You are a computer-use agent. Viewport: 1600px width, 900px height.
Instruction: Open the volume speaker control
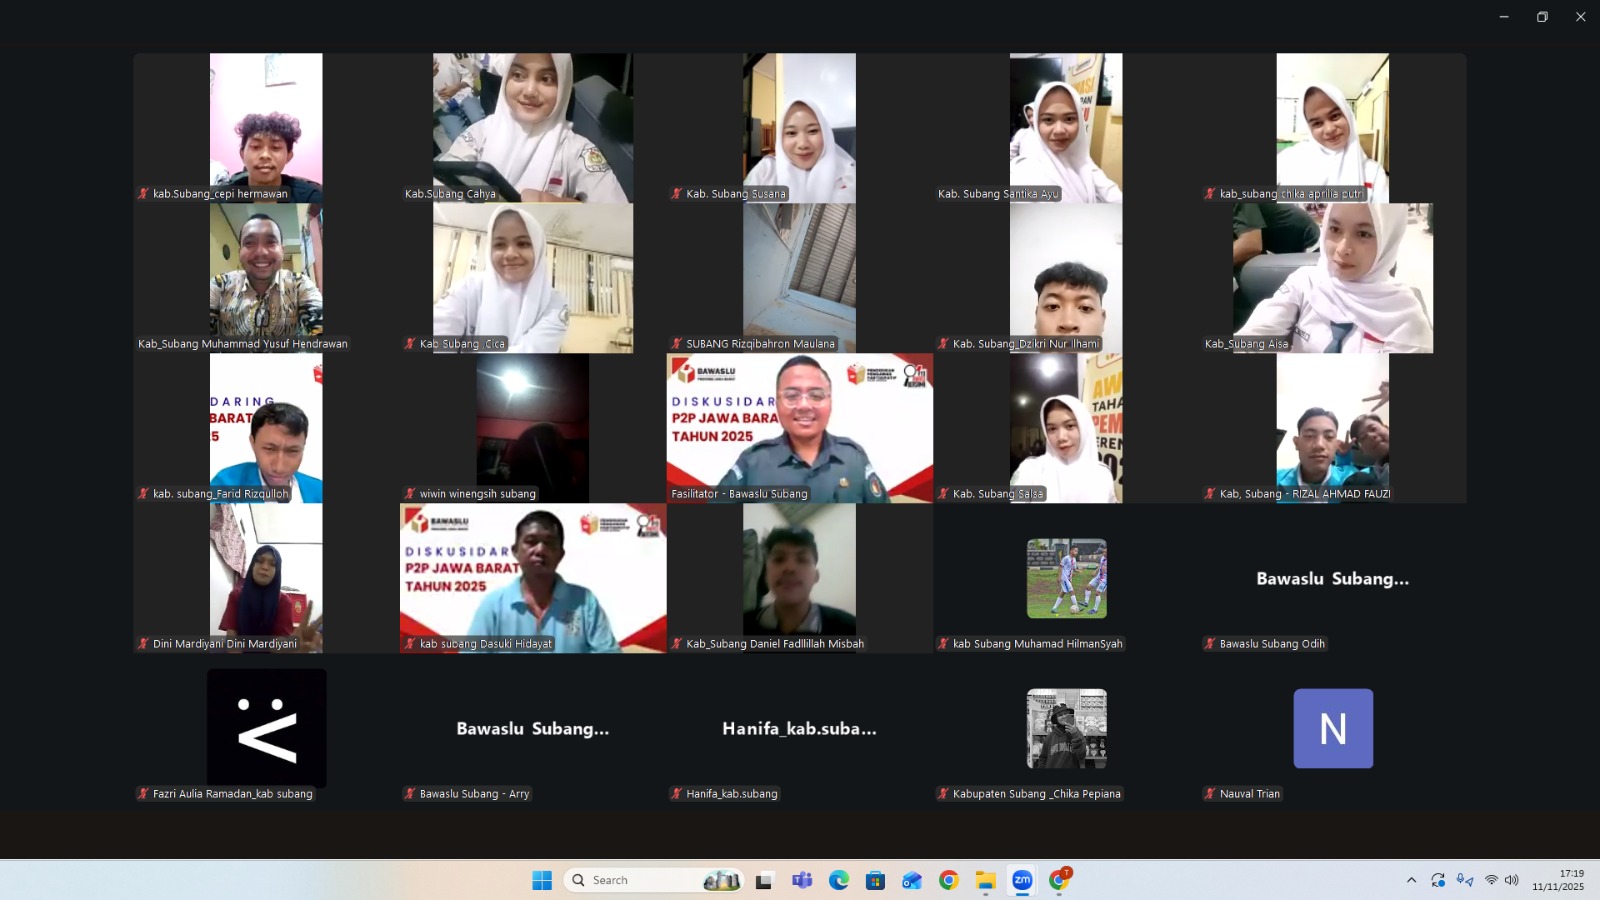coord(1512,880)
